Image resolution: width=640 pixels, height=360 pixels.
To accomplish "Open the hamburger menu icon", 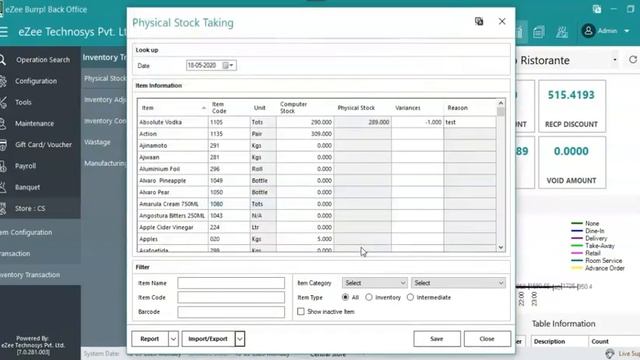I will pyautogui.click(x=4, y=32).
